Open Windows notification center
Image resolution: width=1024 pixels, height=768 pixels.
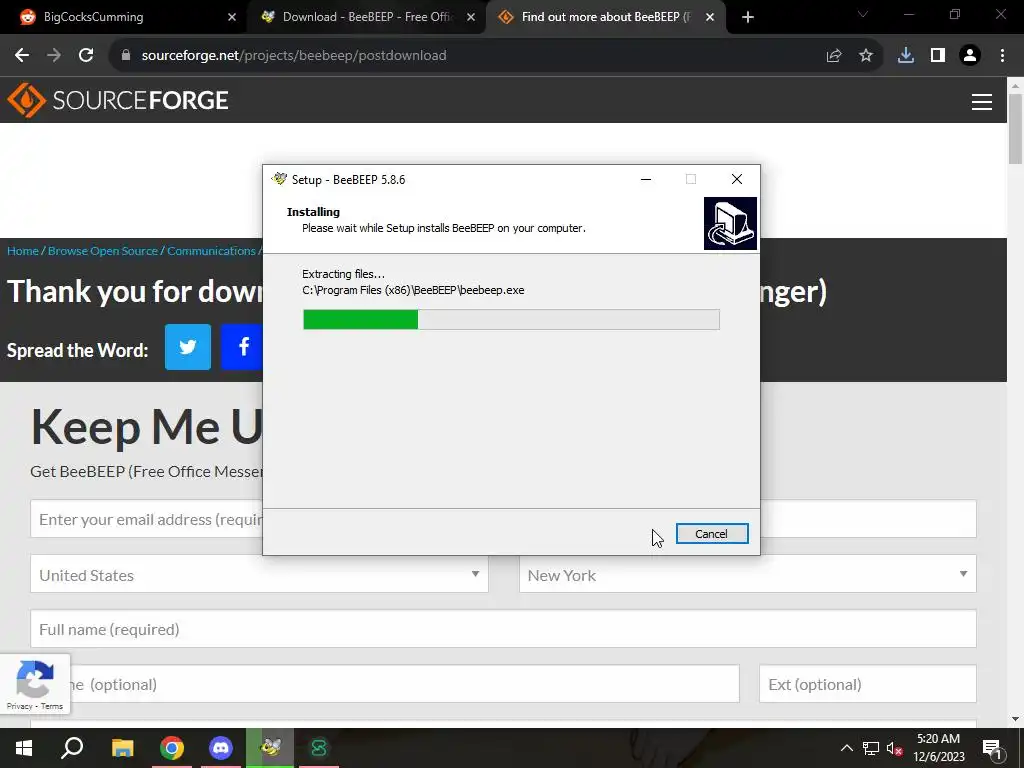(992, 748)
